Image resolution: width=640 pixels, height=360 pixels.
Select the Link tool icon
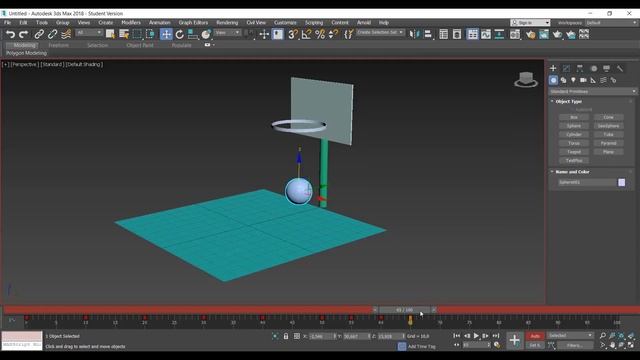point(39,34)
